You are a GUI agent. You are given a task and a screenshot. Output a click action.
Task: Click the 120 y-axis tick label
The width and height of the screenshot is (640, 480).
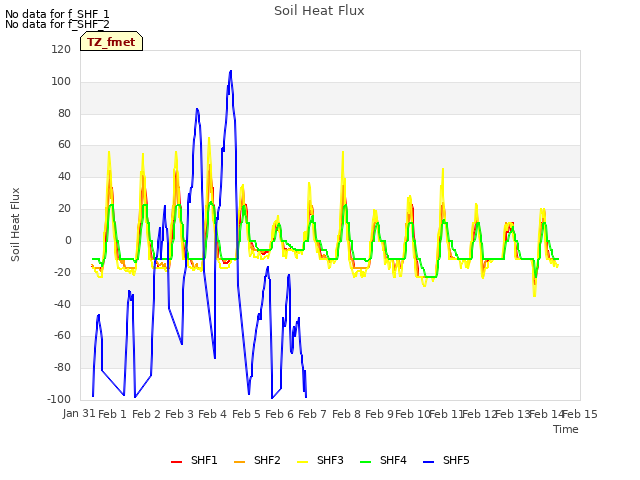click(61, 49)
